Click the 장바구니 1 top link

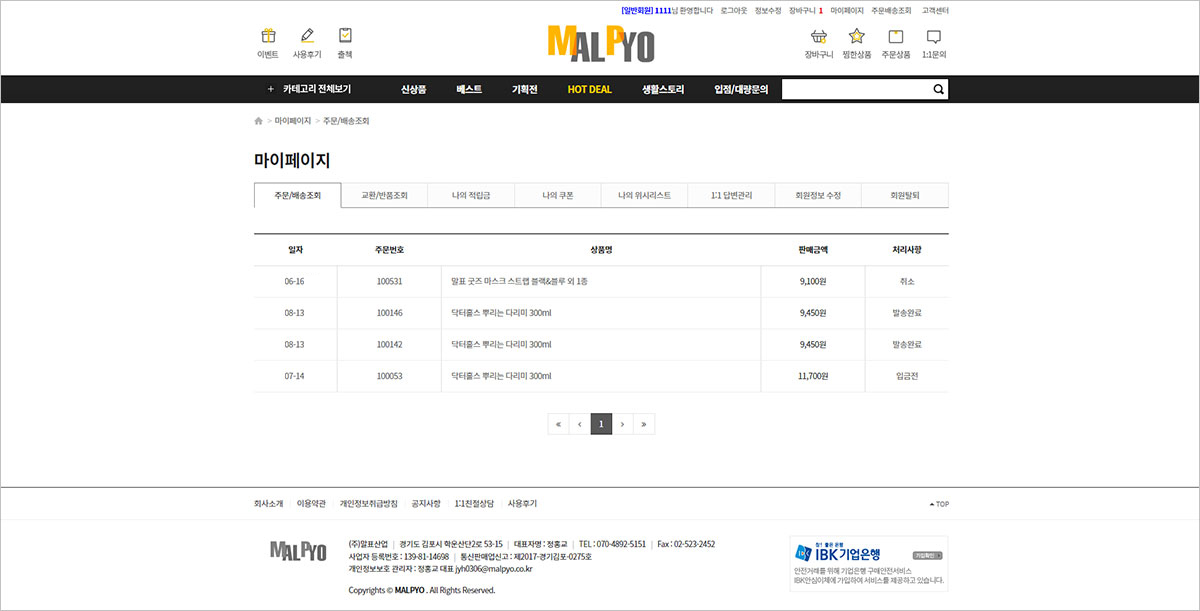point(806,10)
